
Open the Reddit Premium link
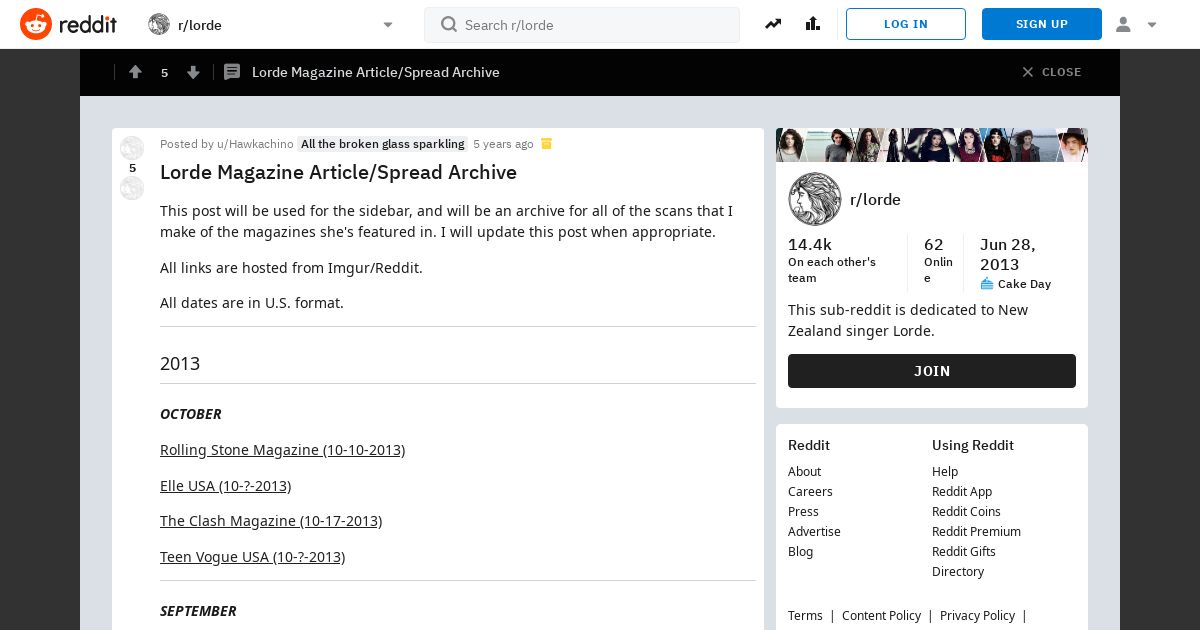976,532
